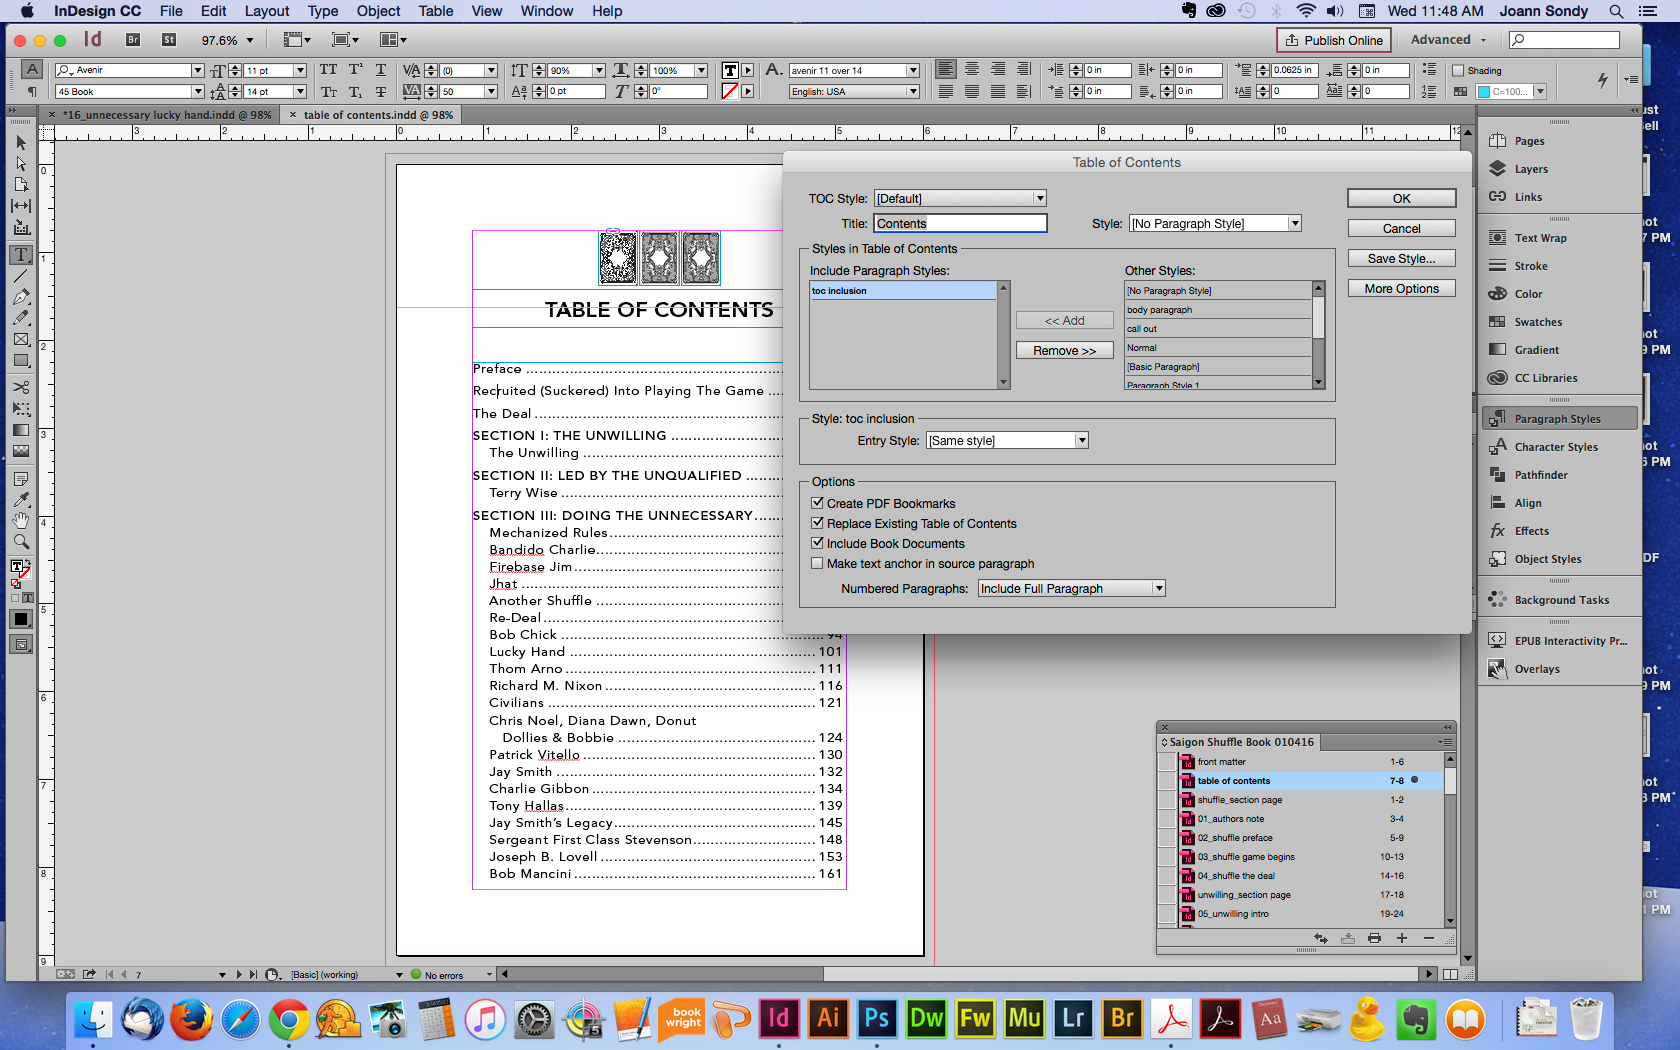Screen dimensions: 1680x1050
Task: Open the Pathfinder panel
Action: [1541, 475]
